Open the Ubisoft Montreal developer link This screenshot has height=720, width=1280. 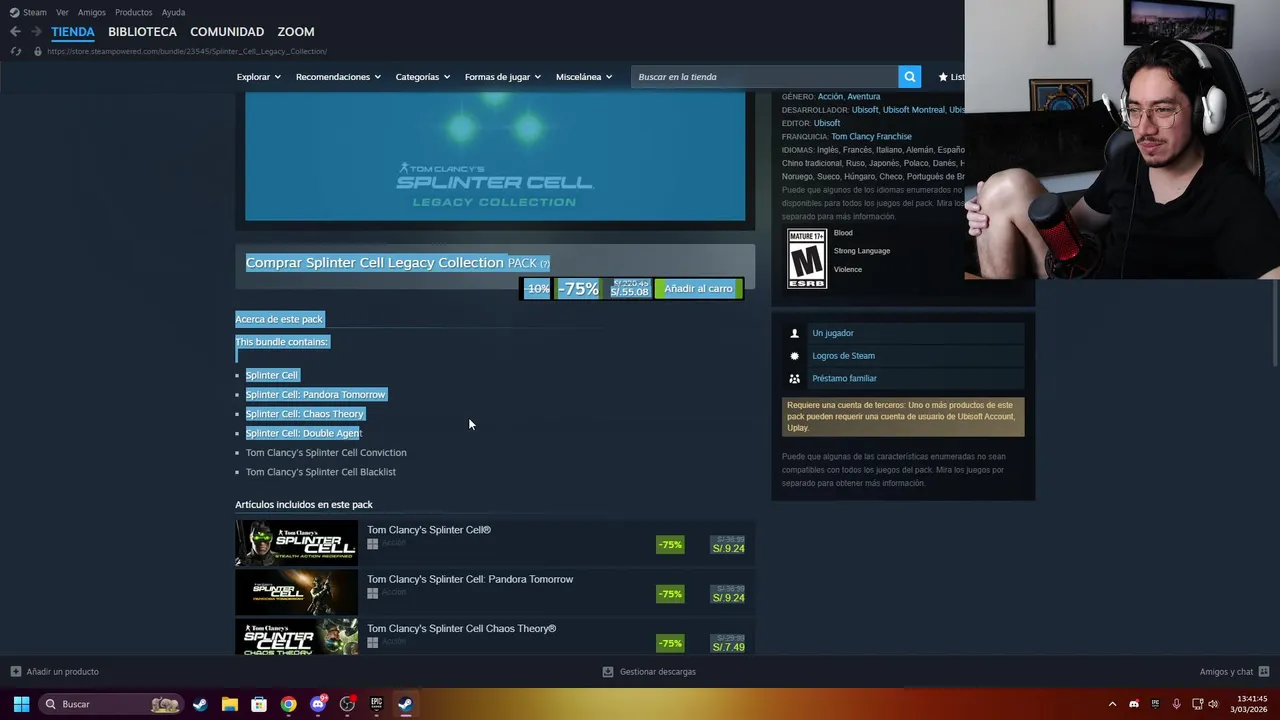[x=914, y=110]
